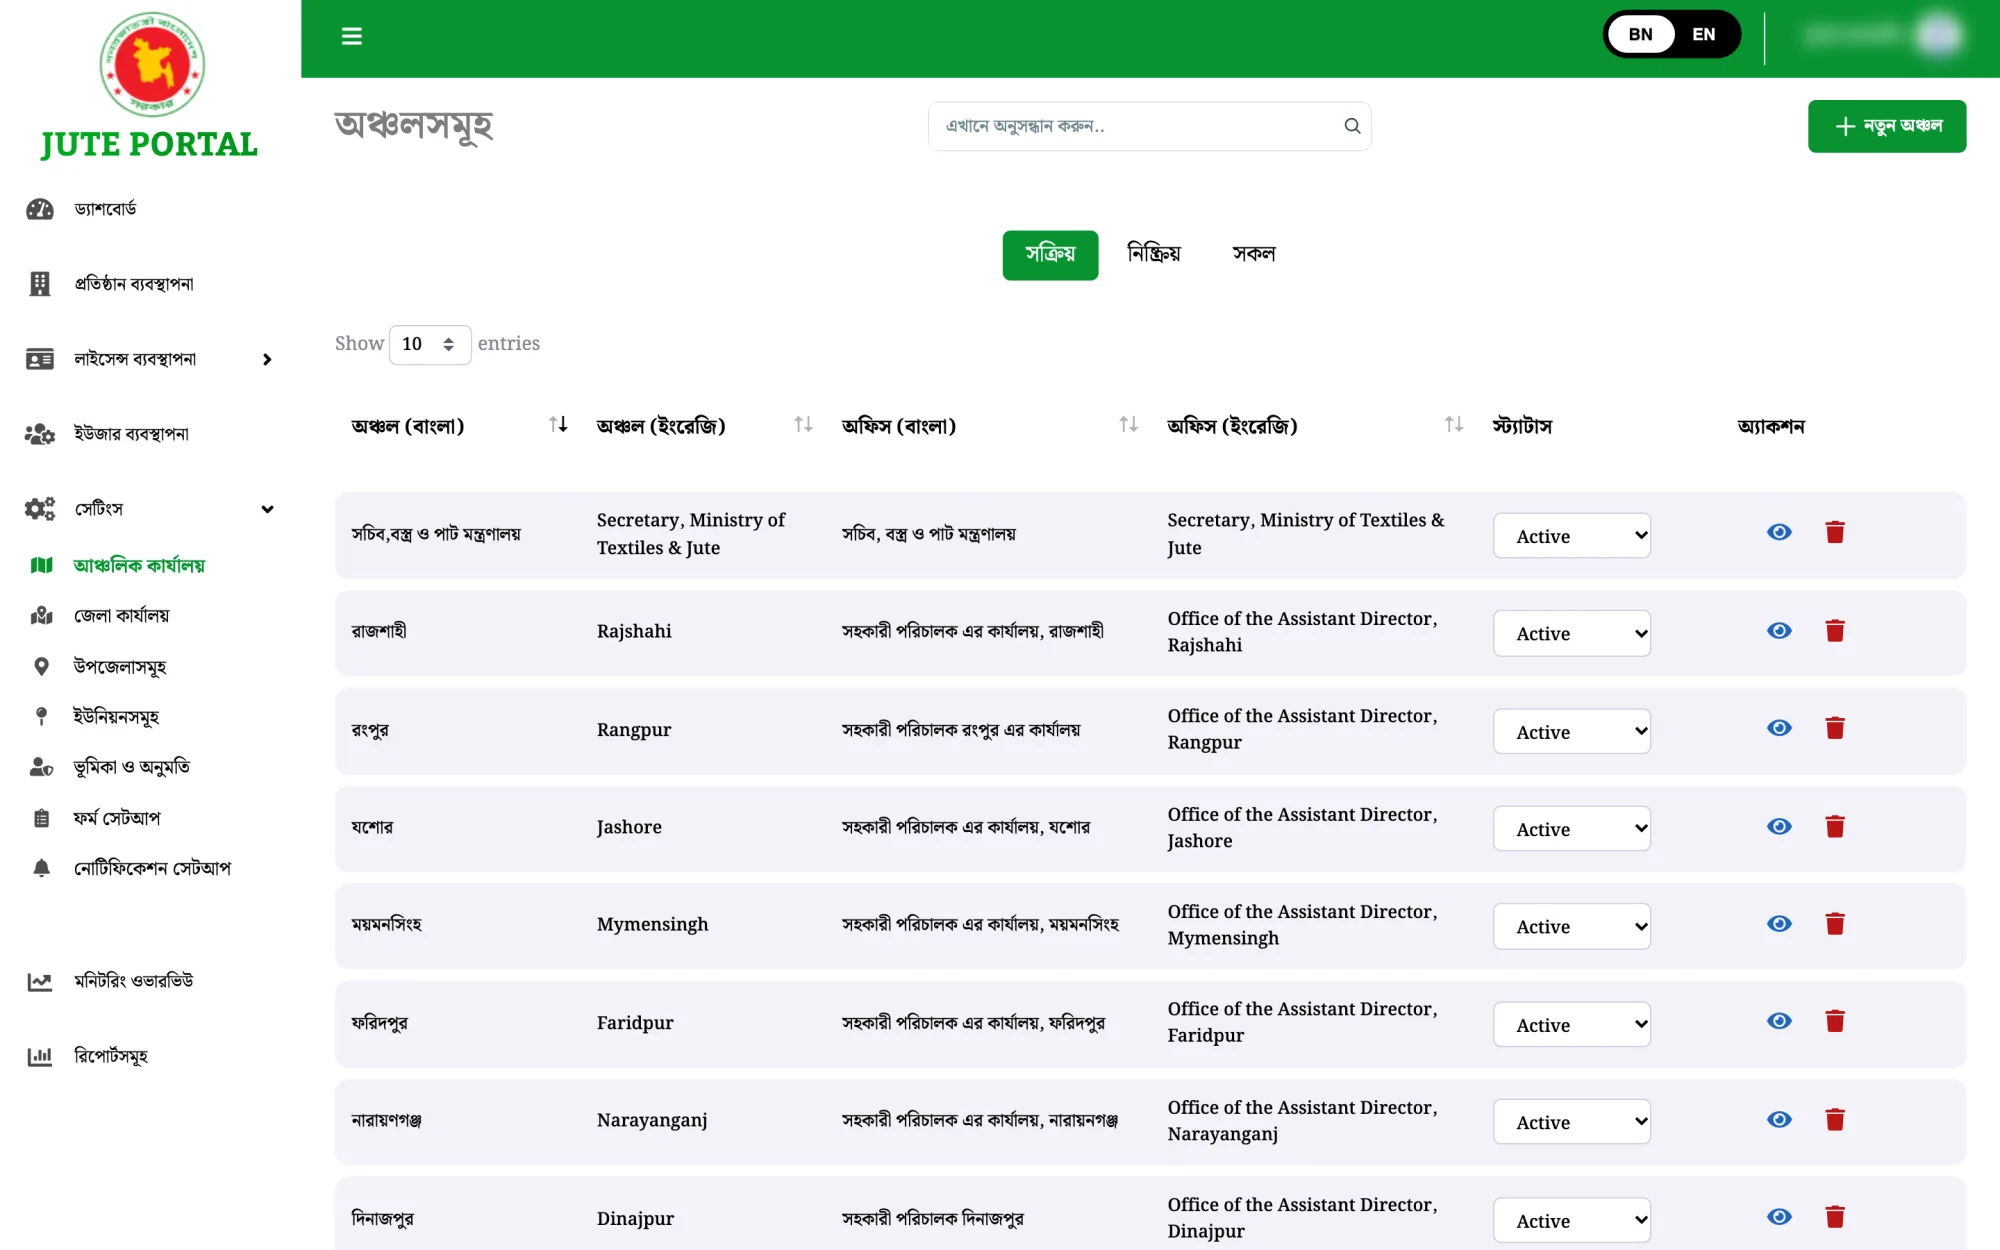Open the Show entries count dropdown
The width and height of the screenshot is (2000, 1250).
430,344
